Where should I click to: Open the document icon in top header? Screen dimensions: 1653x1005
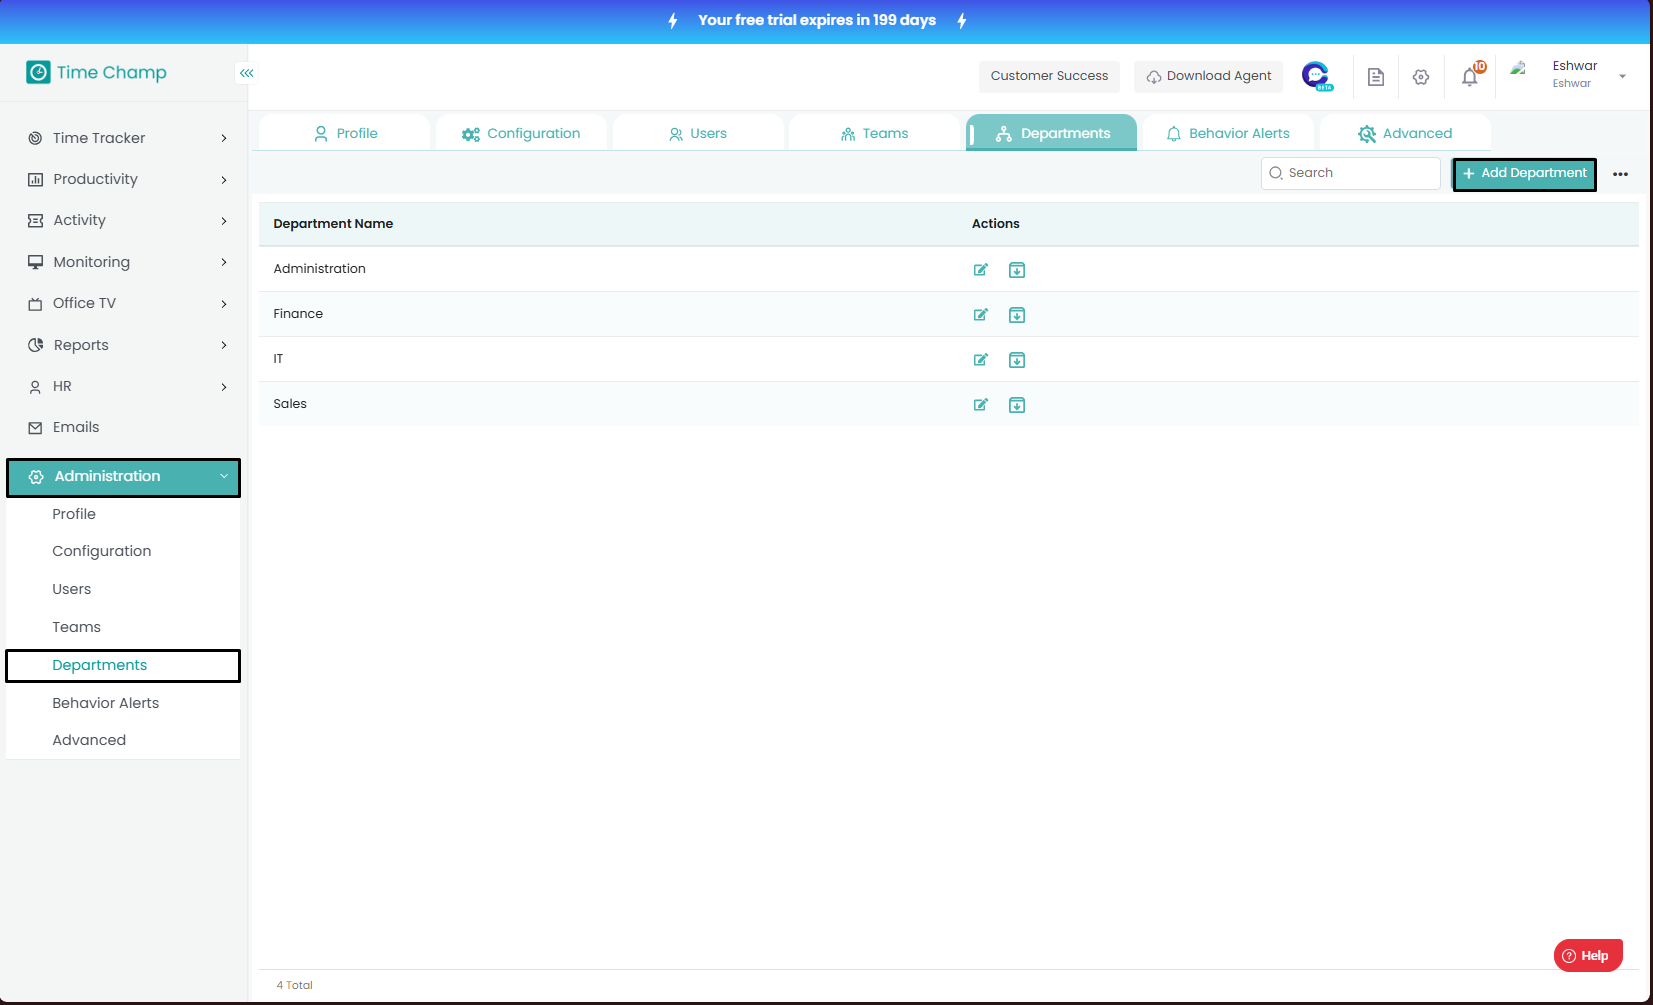1375,77
